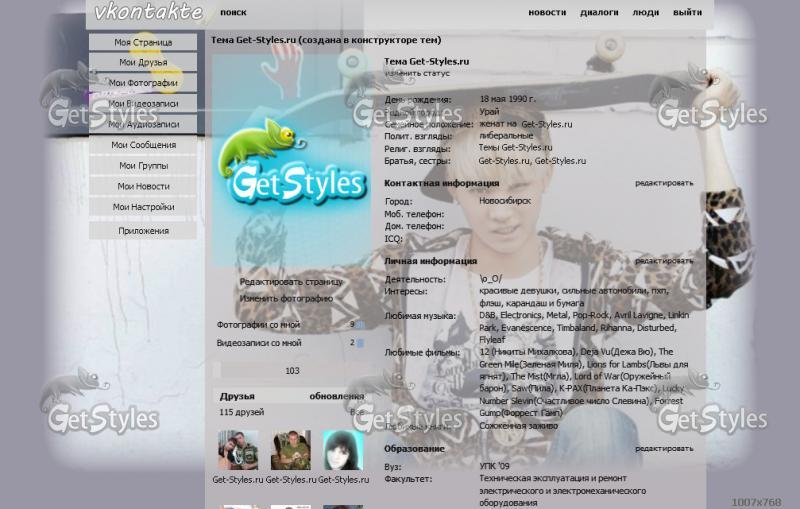
Task: Click the vkontakte logo
Action: click(148, 13)
